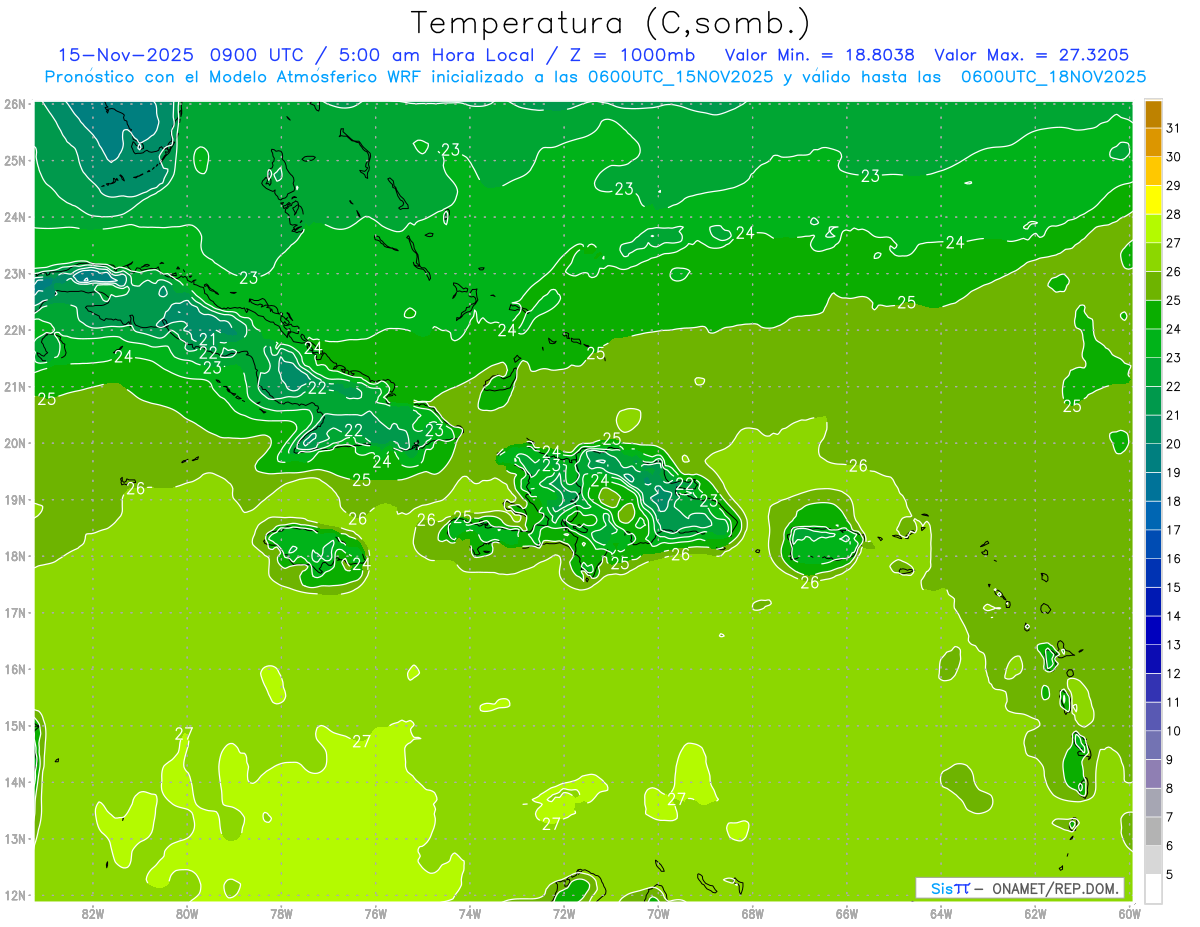Image resolution: width=1200 pixels, height=927 pixels.
Task: Click the purple legend swatch between 9 and 10
Action: click(x=1153, y=745)
